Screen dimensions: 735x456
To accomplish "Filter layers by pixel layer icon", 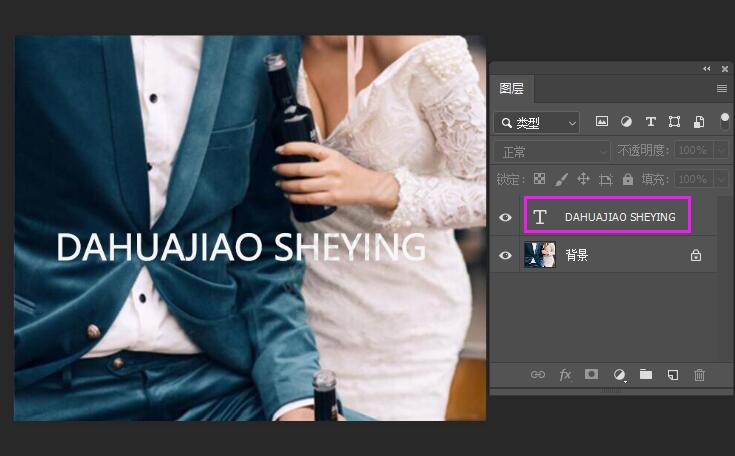I will (x=601, y=122).
